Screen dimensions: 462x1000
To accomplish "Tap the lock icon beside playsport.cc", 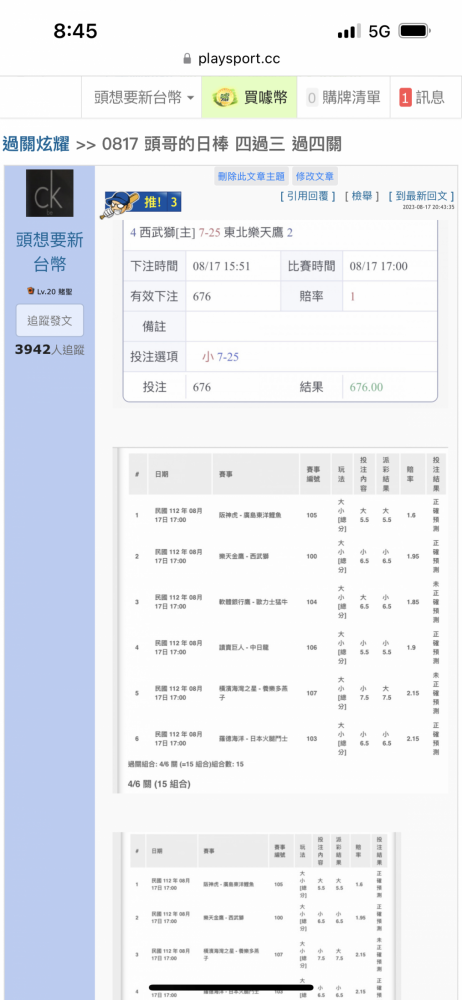I will [187, 59].
